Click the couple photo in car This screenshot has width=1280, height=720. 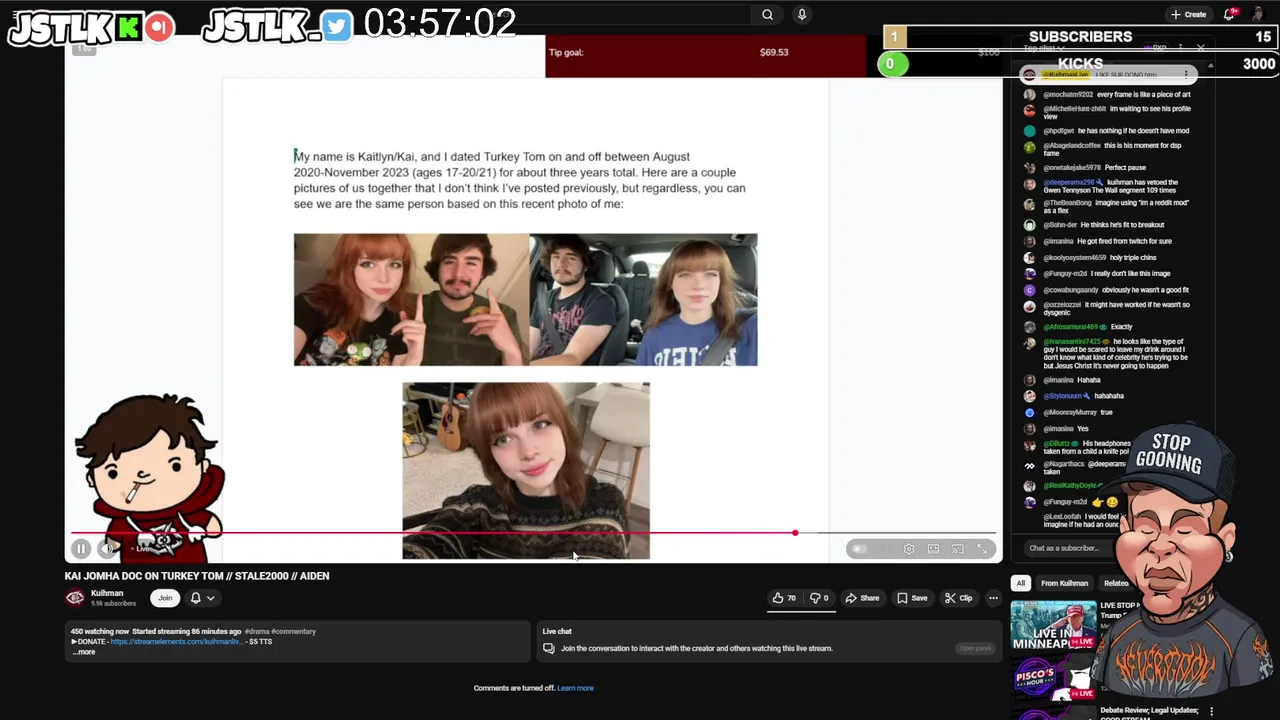(643, 300)
